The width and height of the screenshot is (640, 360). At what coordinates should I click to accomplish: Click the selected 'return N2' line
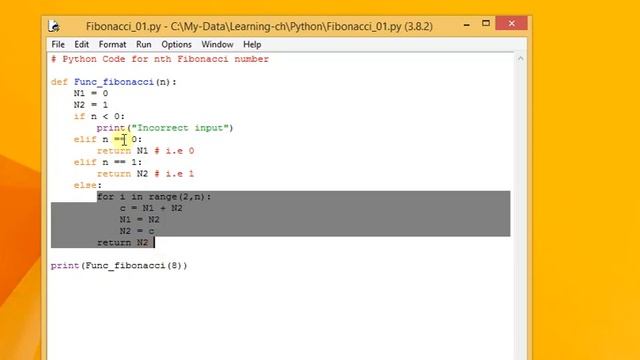[122, 243]
